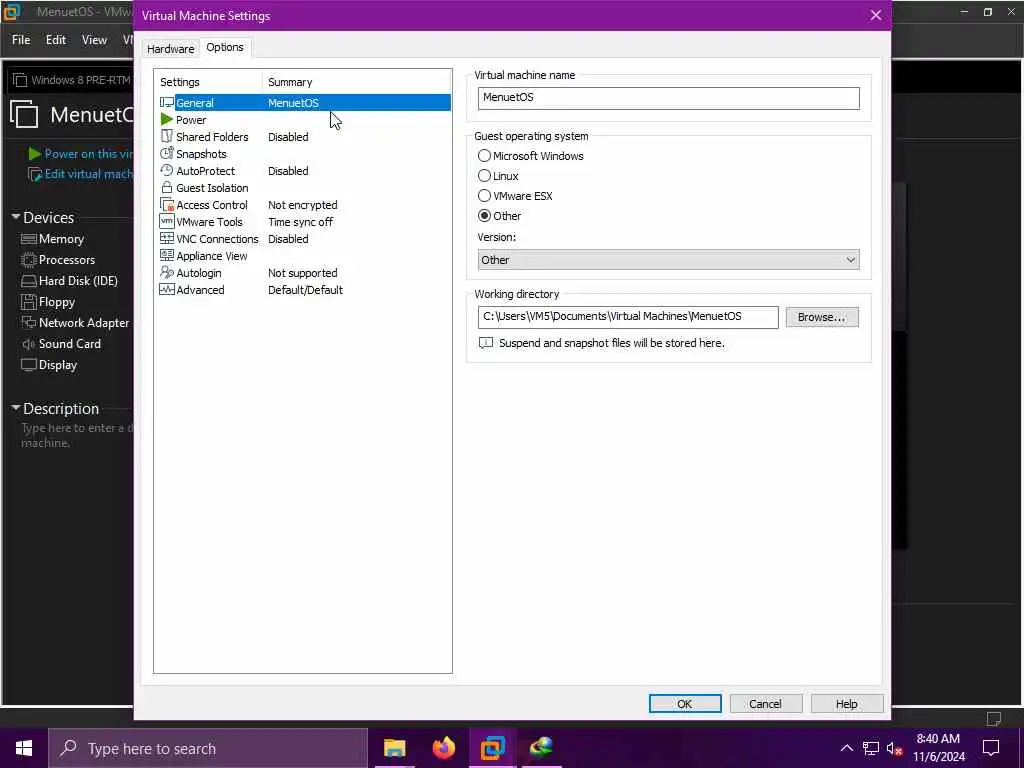Select the Microsoft Windows radio button

[484, 155]
